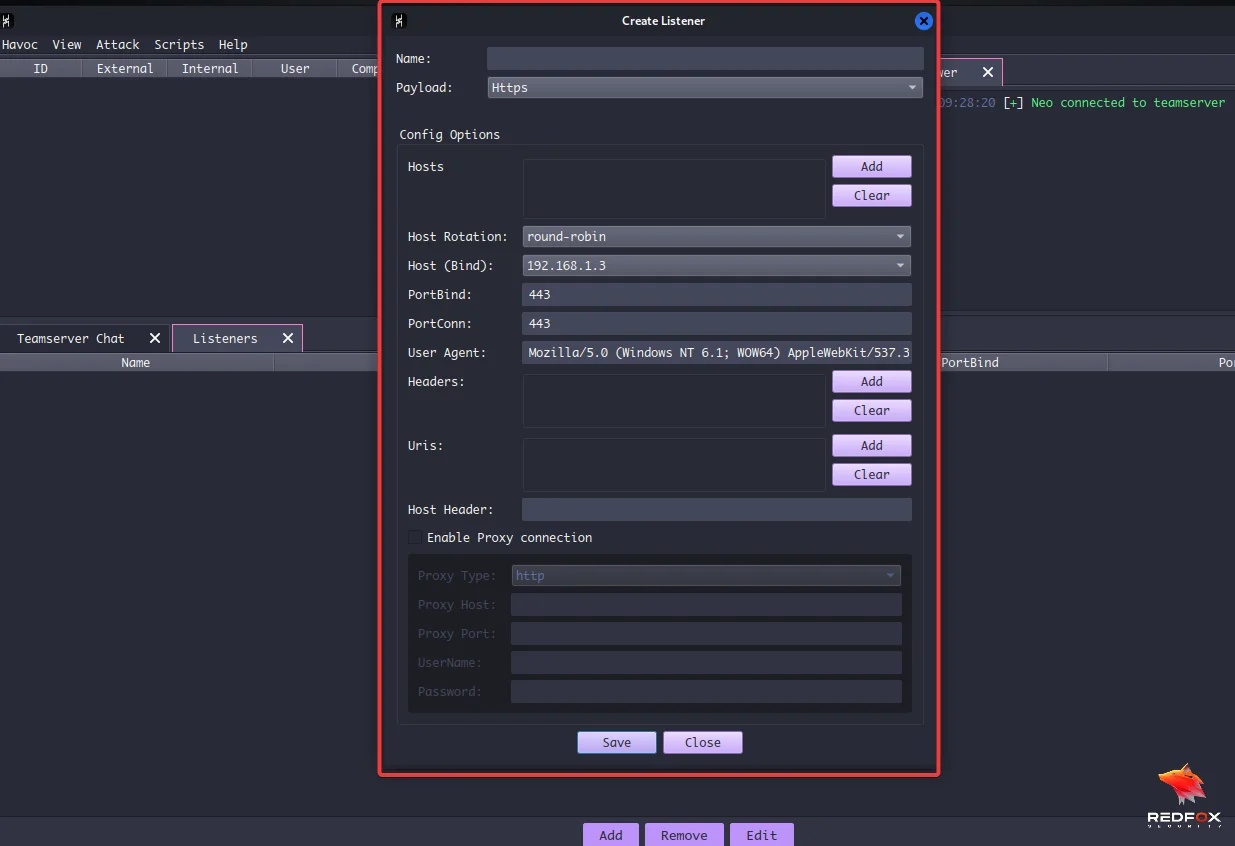Enable the Proxy connection checkbox

(415, 537)
